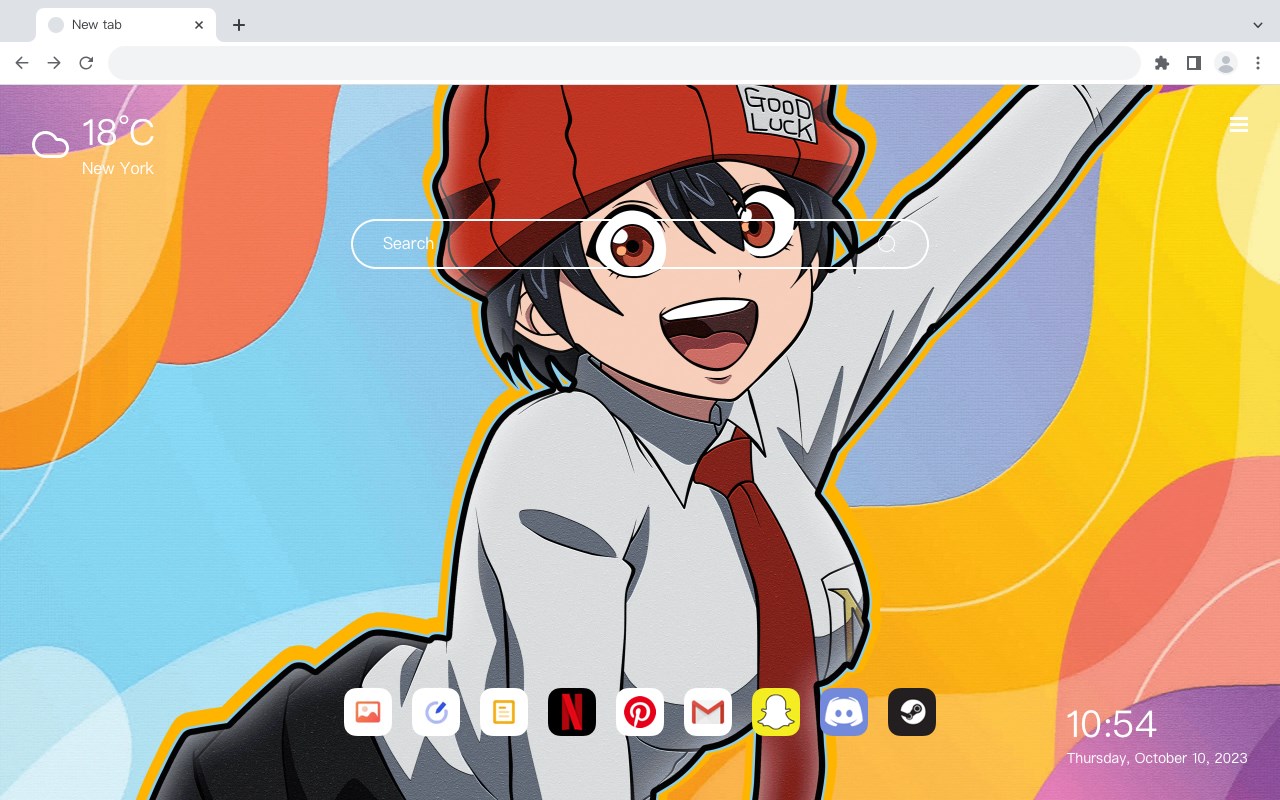Open the yellow notes shortcut
The width and height of the screenshot is (1280, 800).
pos(504,712)
